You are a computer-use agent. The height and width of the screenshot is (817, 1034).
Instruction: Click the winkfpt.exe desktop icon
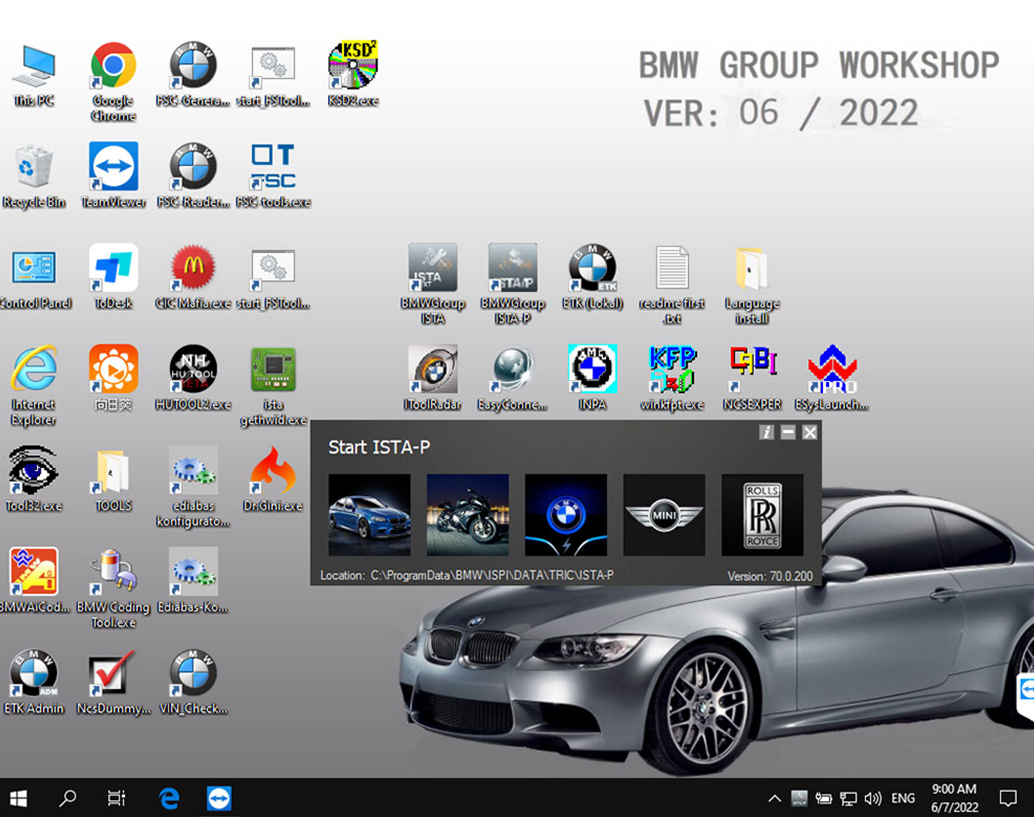tap(672, 378)
